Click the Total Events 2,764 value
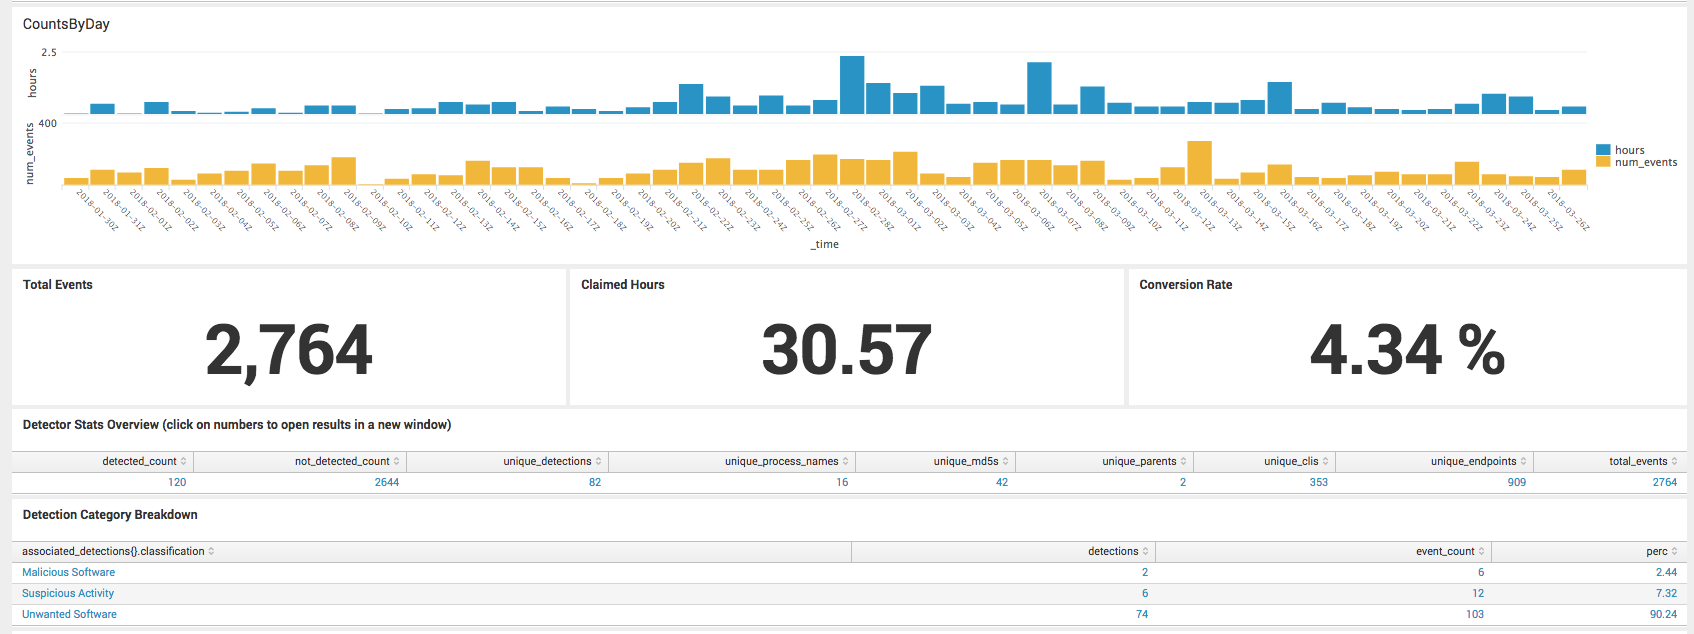1694x634 pixels. click(288, 350)
